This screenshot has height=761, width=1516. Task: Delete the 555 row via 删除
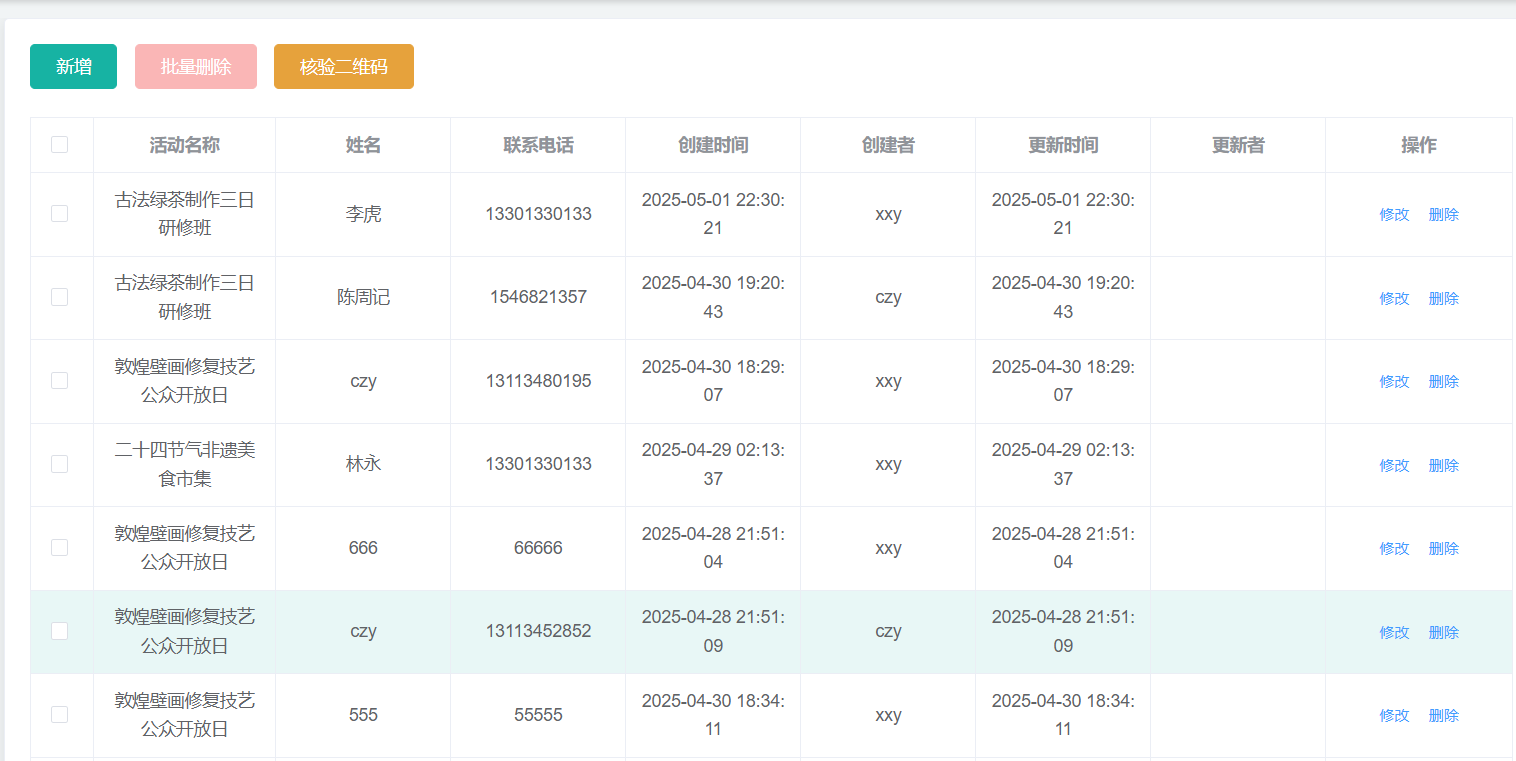click(1443, 716)
